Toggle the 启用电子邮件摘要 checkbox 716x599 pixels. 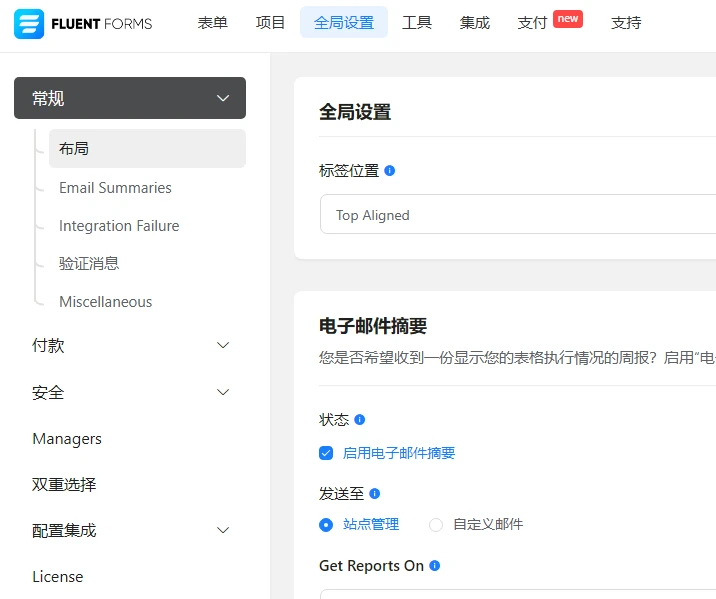[x=326, y=453]
